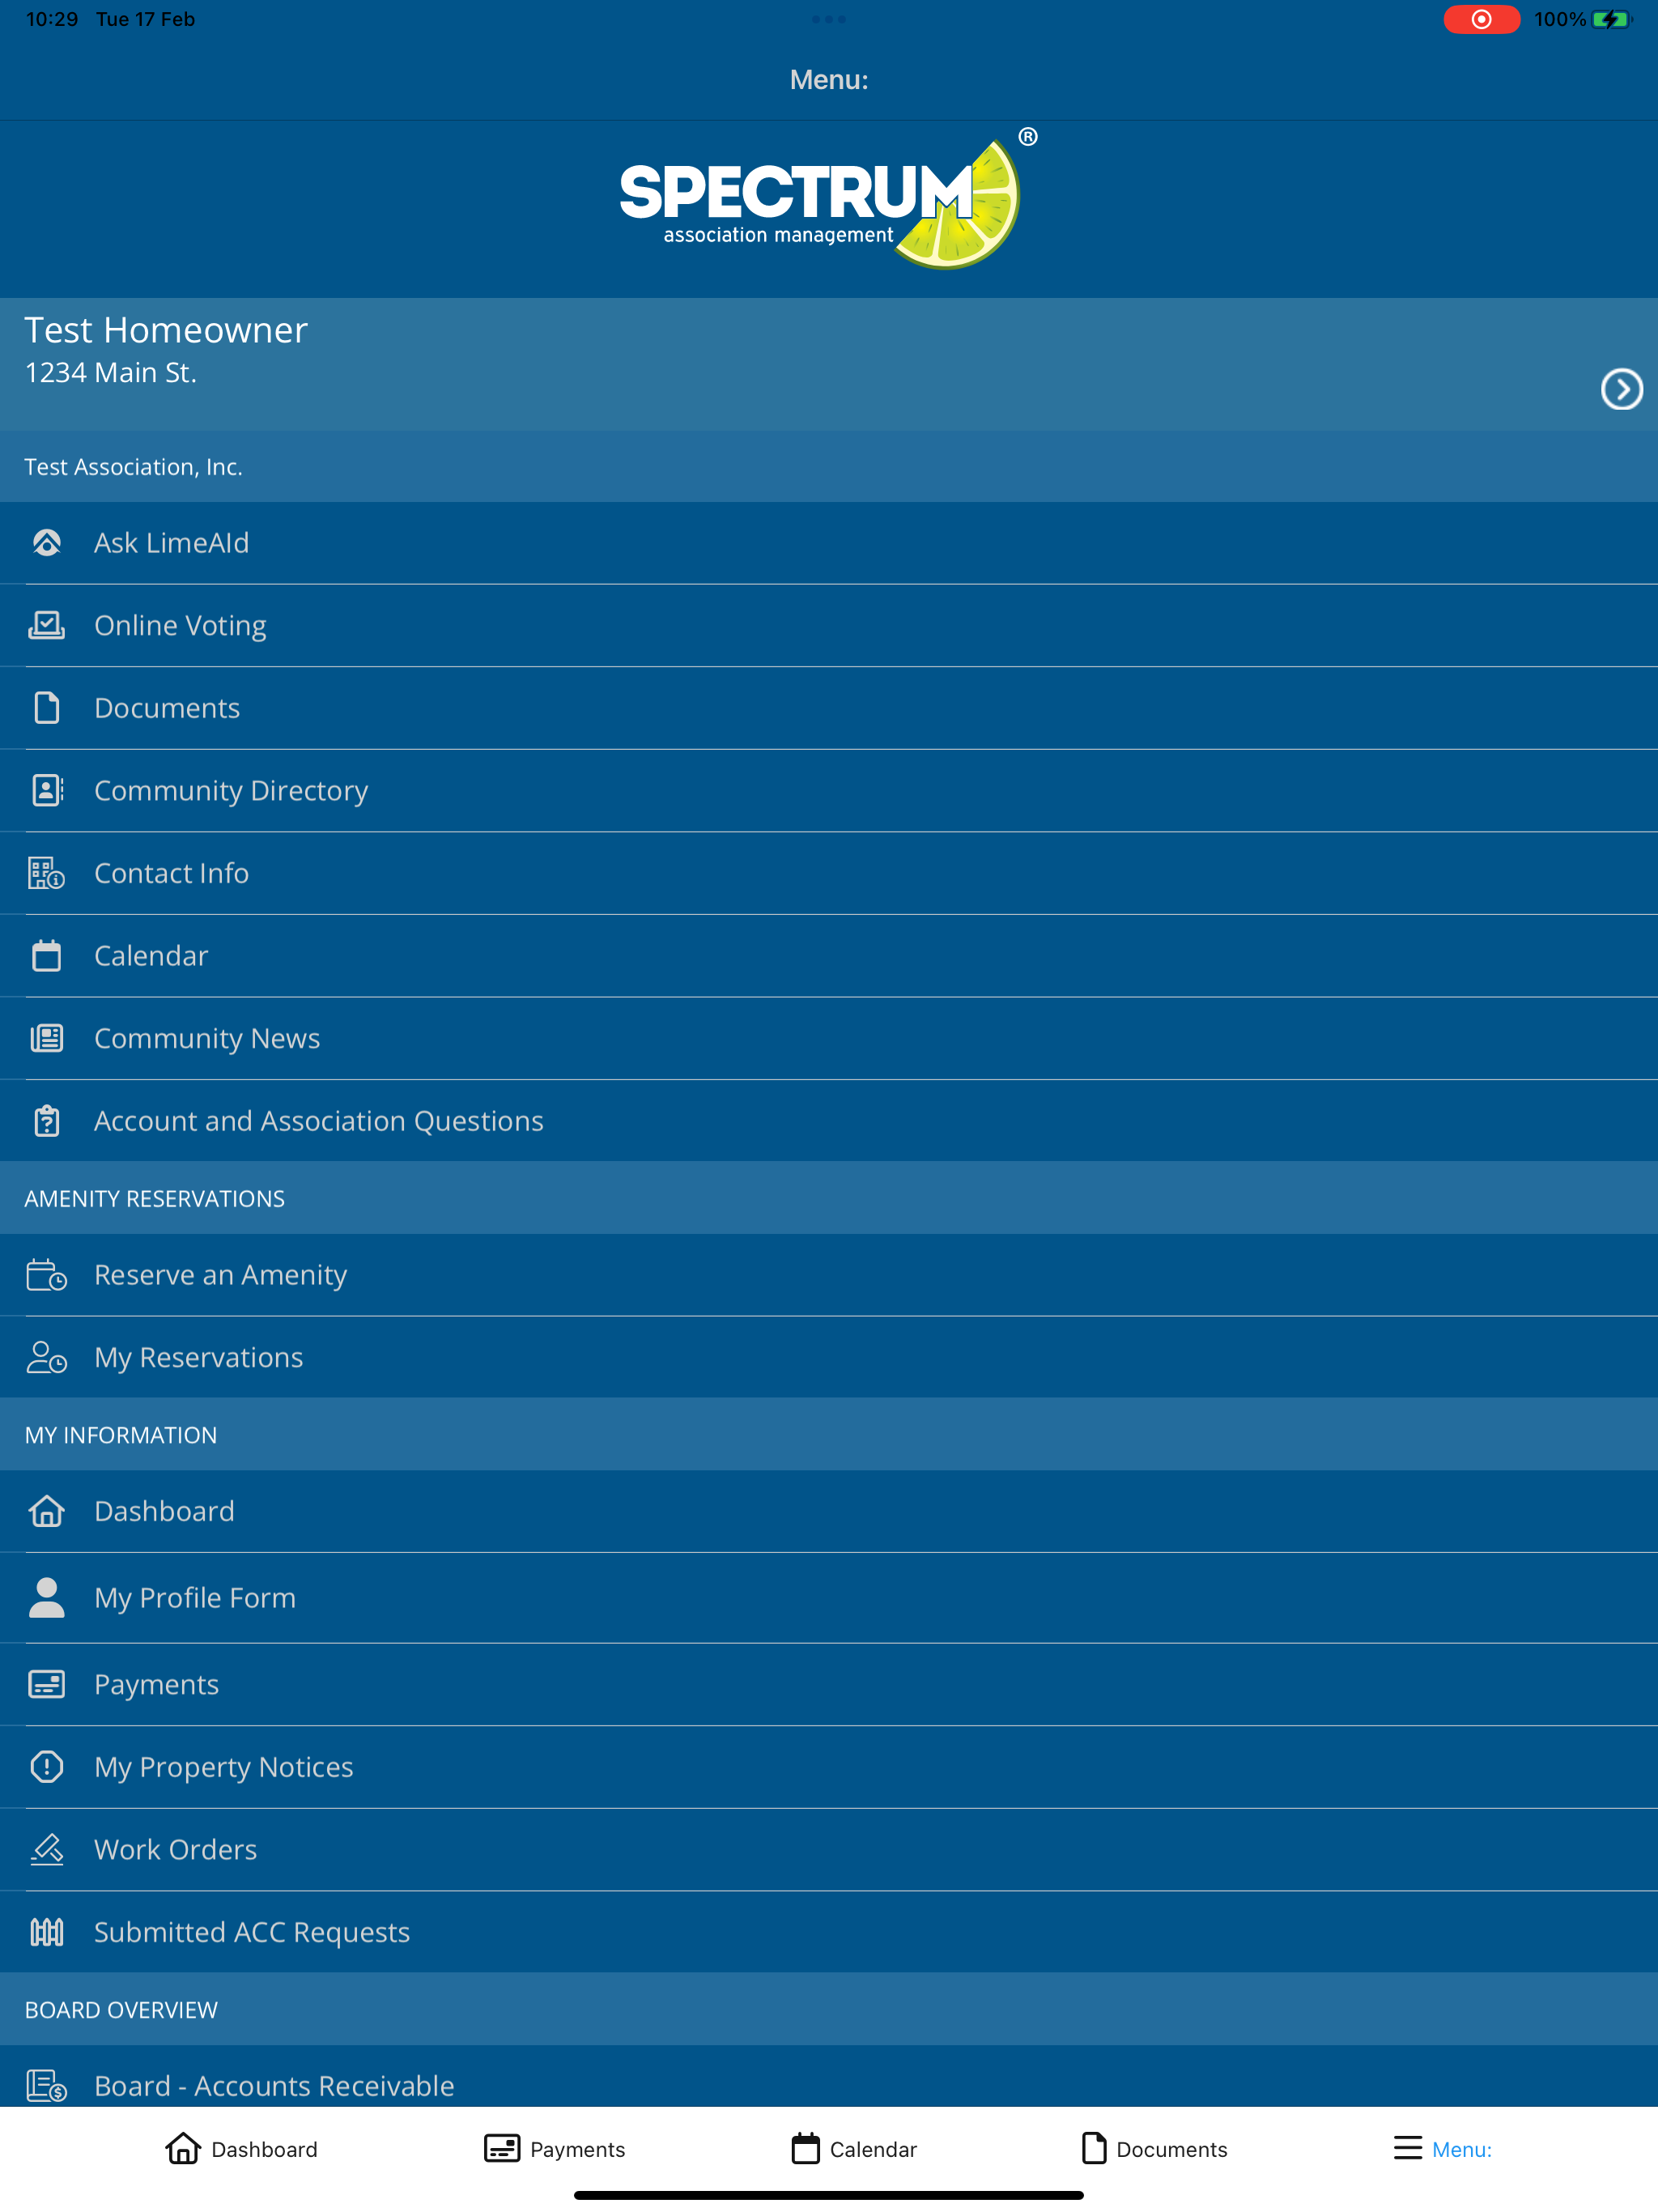Image resolution: width=1658 pixels, height=2212 pixels.
Task: Go to Dashboard under My Information
Action: (829, 1511)
